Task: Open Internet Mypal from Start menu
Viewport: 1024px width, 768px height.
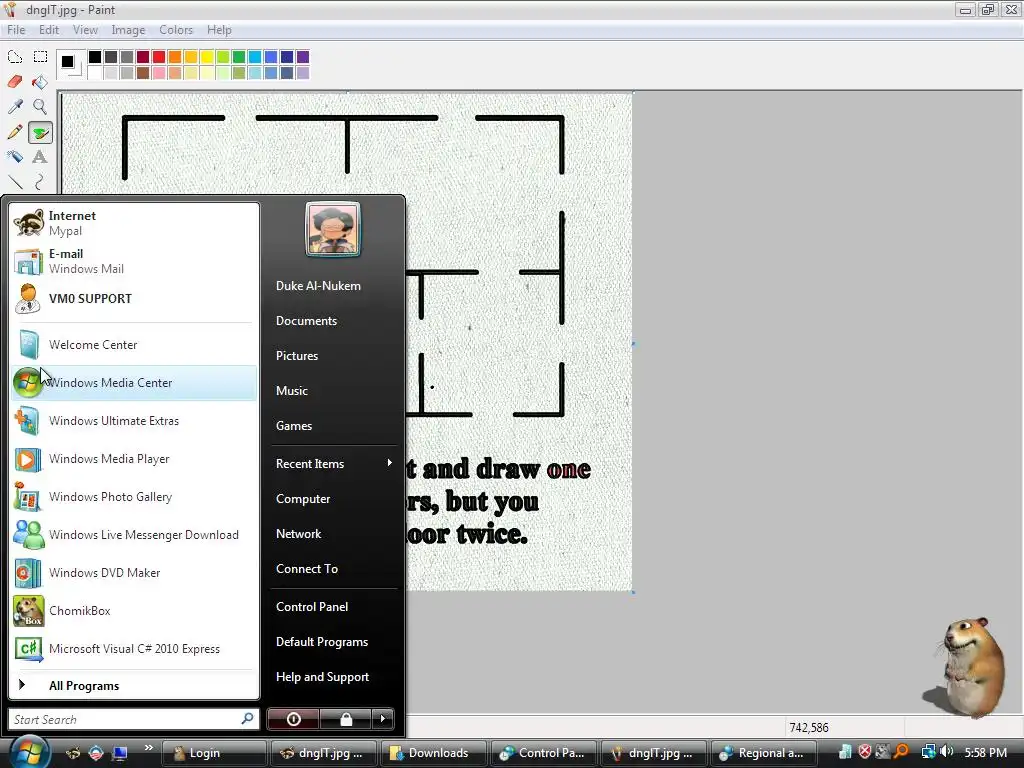Action: [134, 223]
